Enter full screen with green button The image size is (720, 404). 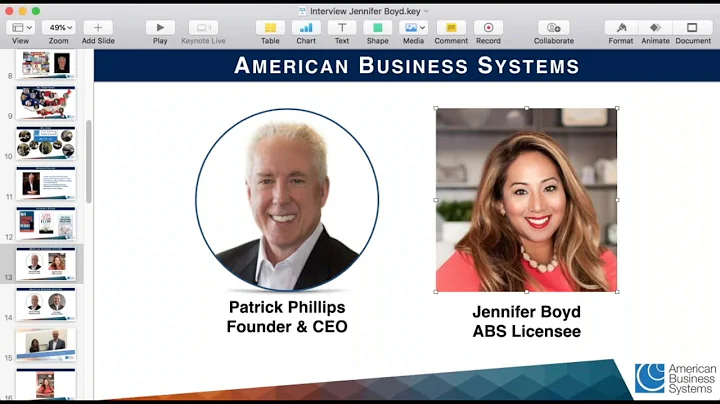coord(36,11)
